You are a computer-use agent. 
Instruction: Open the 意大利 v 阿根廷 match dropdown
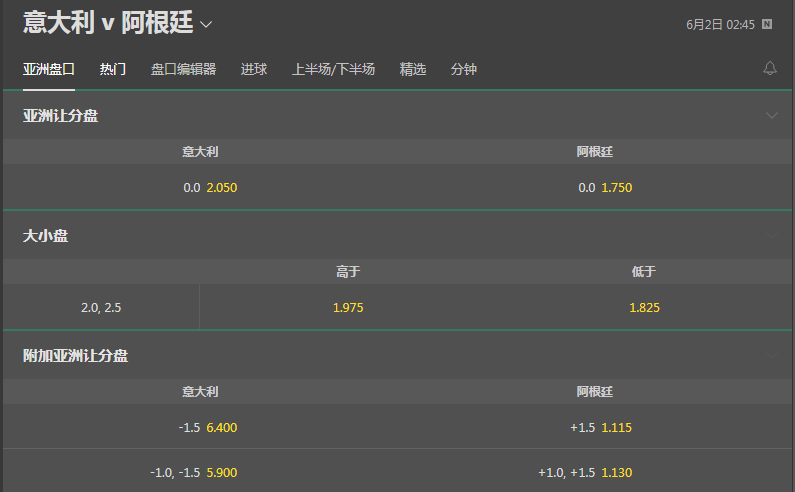206,24
